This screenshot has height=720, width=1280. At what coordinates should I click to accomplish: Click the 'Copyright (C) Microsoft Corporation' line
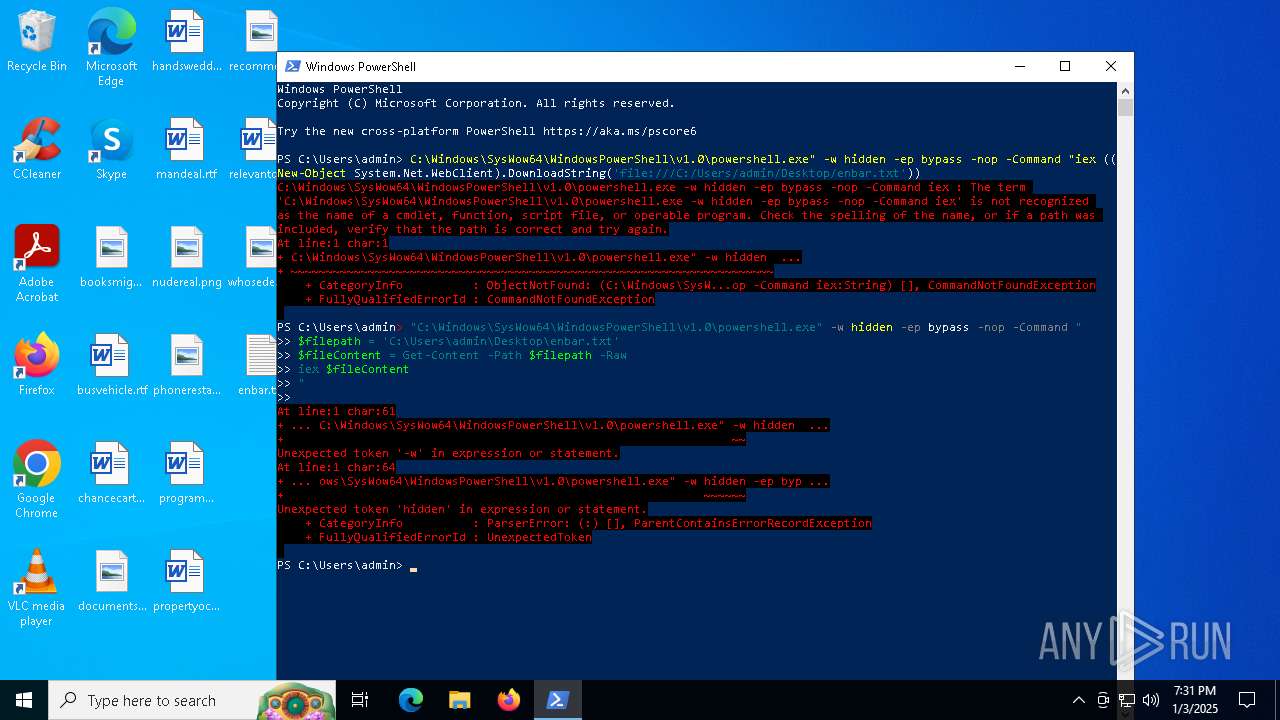pyautogui.click(x=475, y=103)
